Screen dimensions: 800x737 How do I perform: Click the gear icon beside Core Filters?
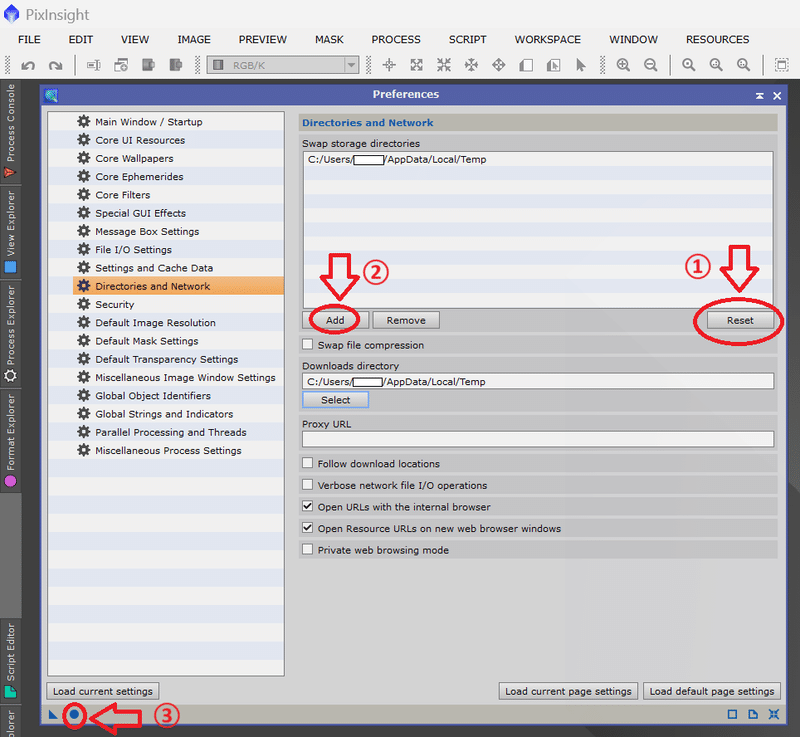point(84,194)
